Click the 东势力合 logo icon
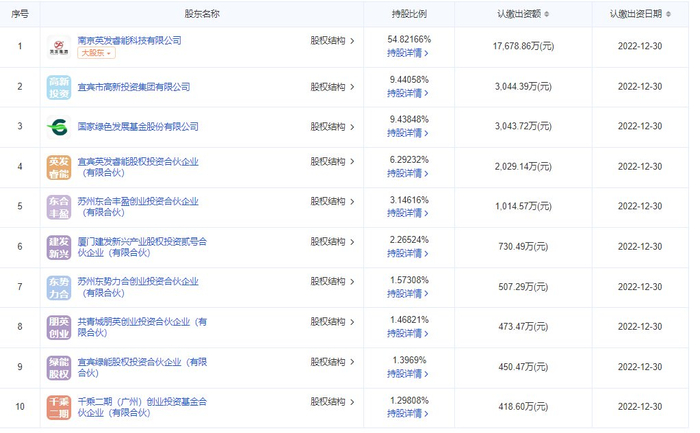 pyautogui.click(x=58, y=287)
